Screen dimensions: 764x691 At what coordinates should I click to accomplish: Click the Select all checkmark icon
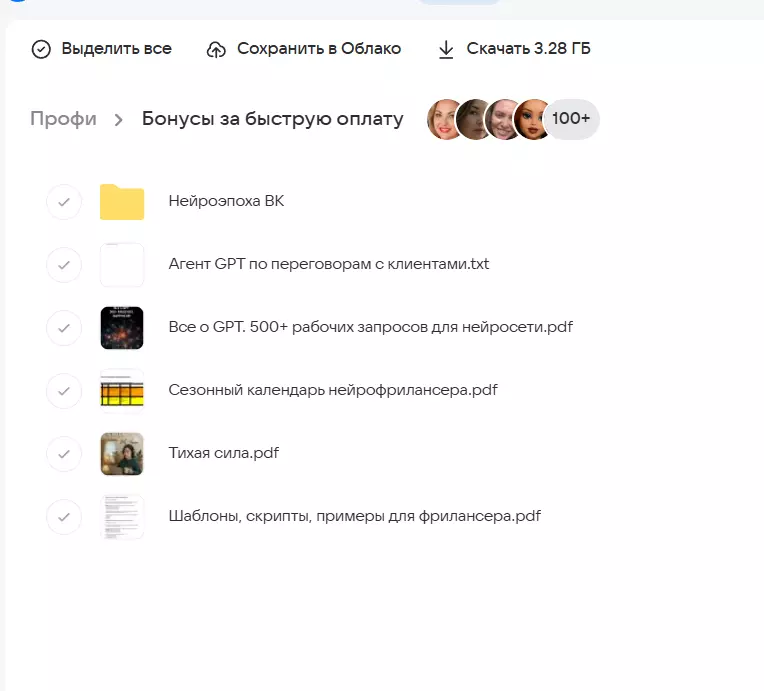tap(41, 49)
